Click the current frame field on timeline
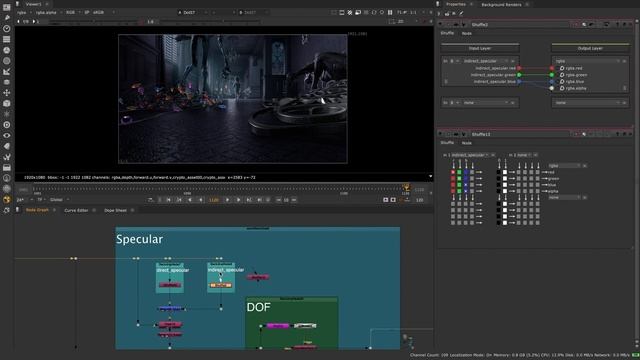Screen dimensions: 640x360 point(214,200)
